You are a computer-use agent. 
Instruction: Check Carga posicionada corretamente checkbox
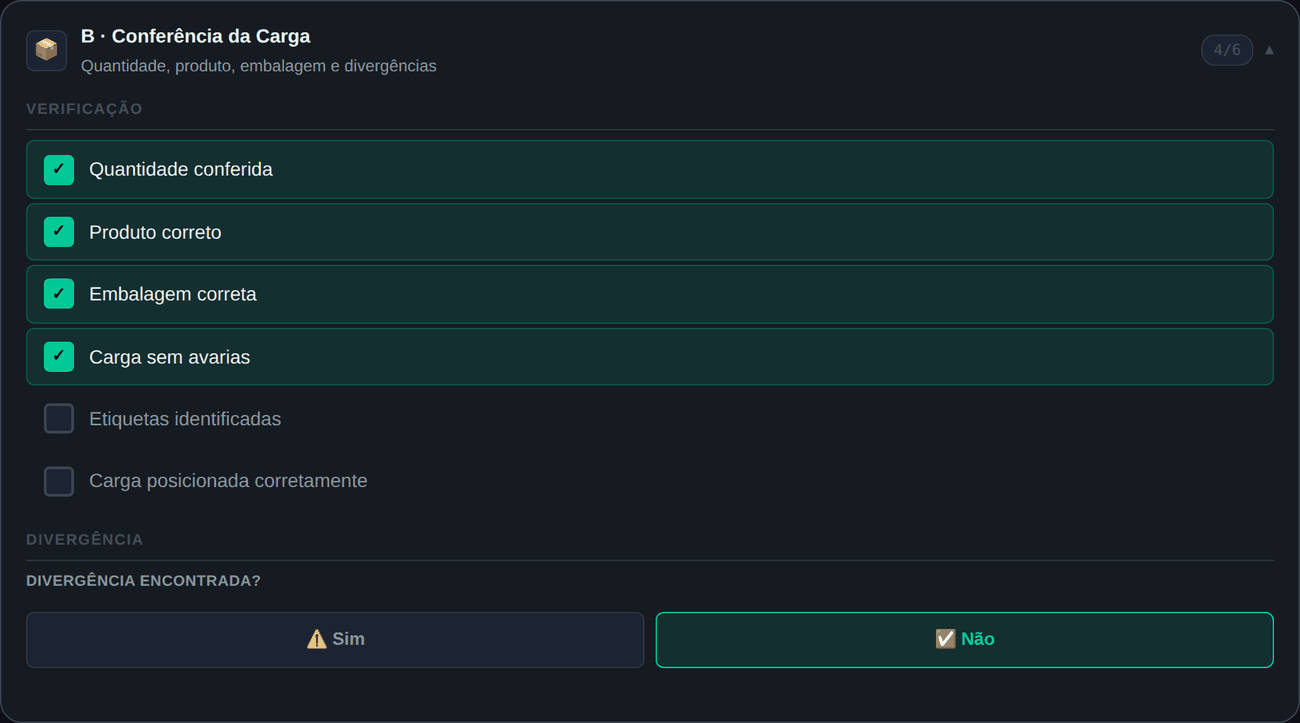point(59,481)
